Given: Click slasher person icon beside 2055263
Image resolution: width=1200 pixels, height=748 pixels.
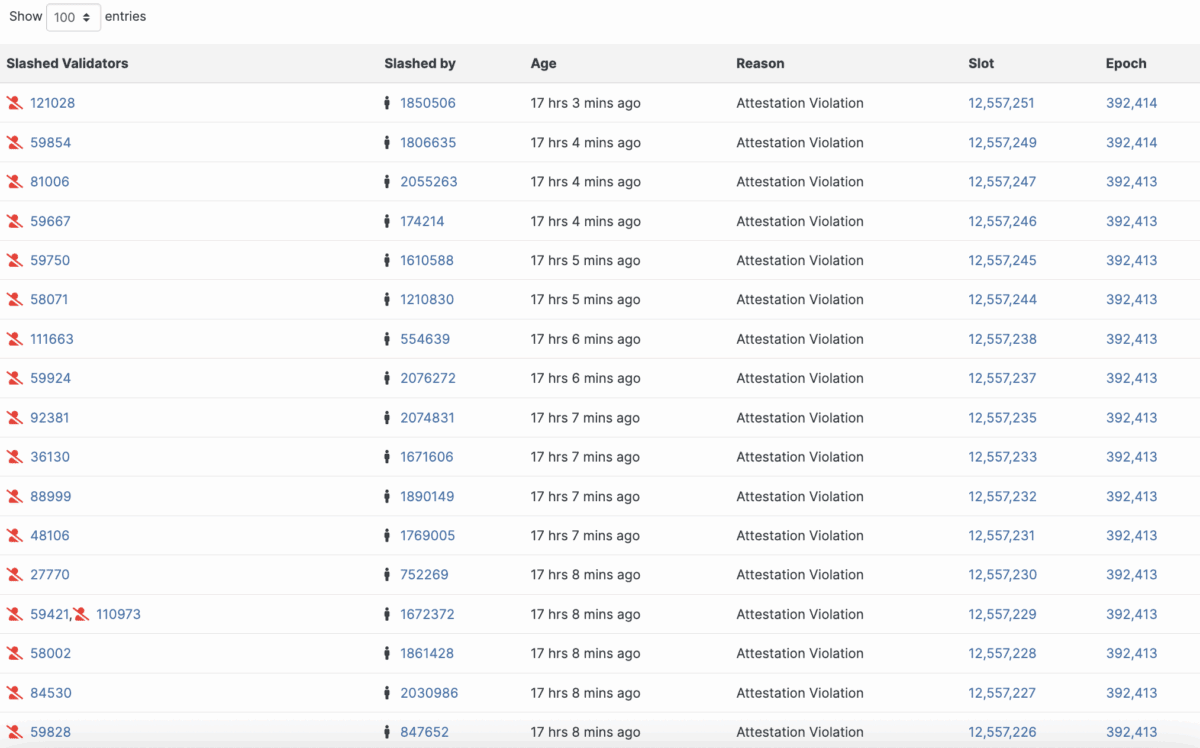Looking at the screenshot, I should coord(387,182).
